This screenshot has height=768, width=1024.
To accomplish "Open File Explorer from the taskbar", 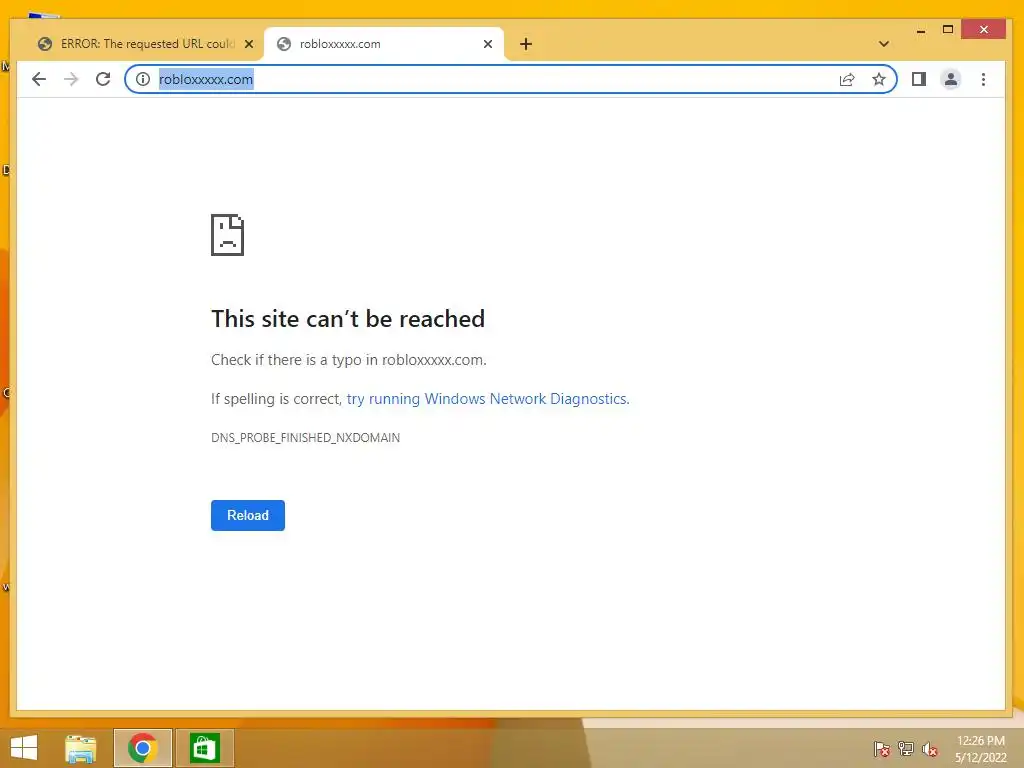I will (x=81, y=748).
